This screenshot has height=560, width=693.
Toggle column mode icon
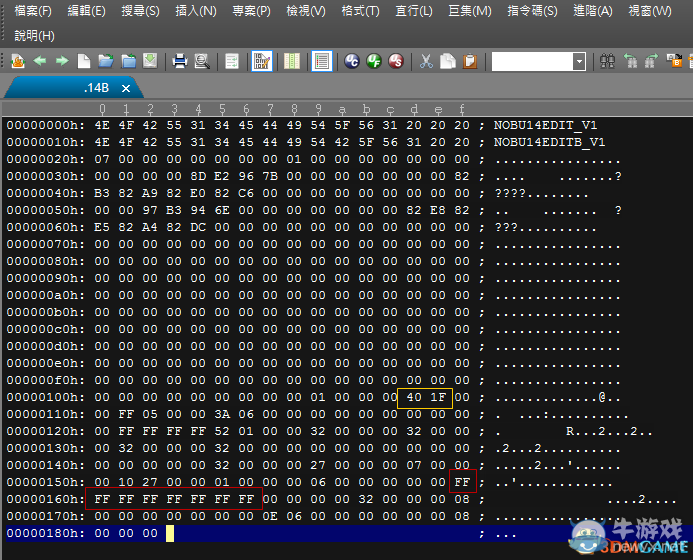coord(292,61)
